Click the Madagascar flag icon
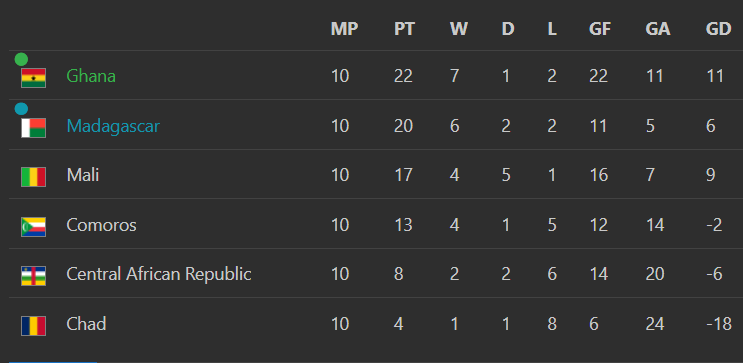This screenshot has height=363, width=743. point(33,127)
